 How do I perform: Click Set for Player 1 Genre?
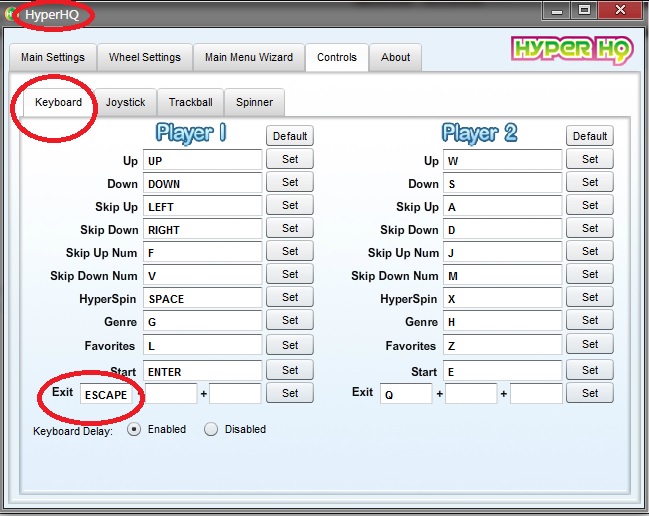click(x=290, y=320)
